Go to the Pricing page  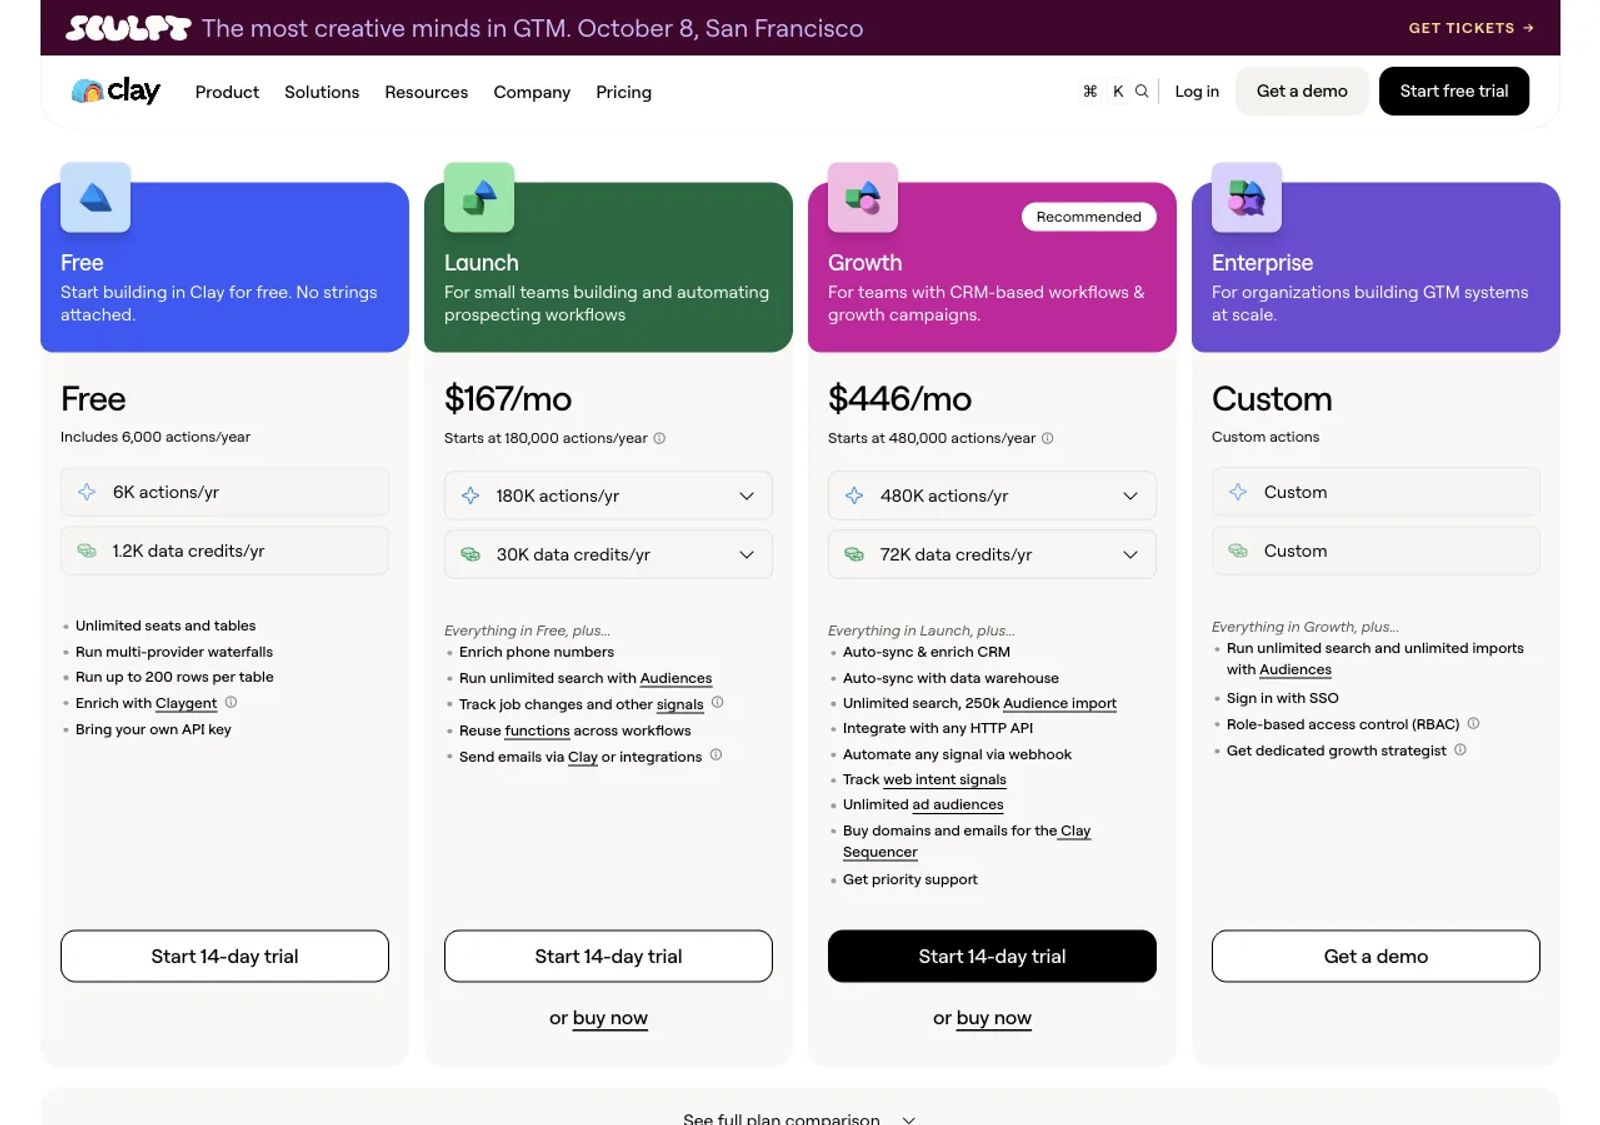pos(624,92)
